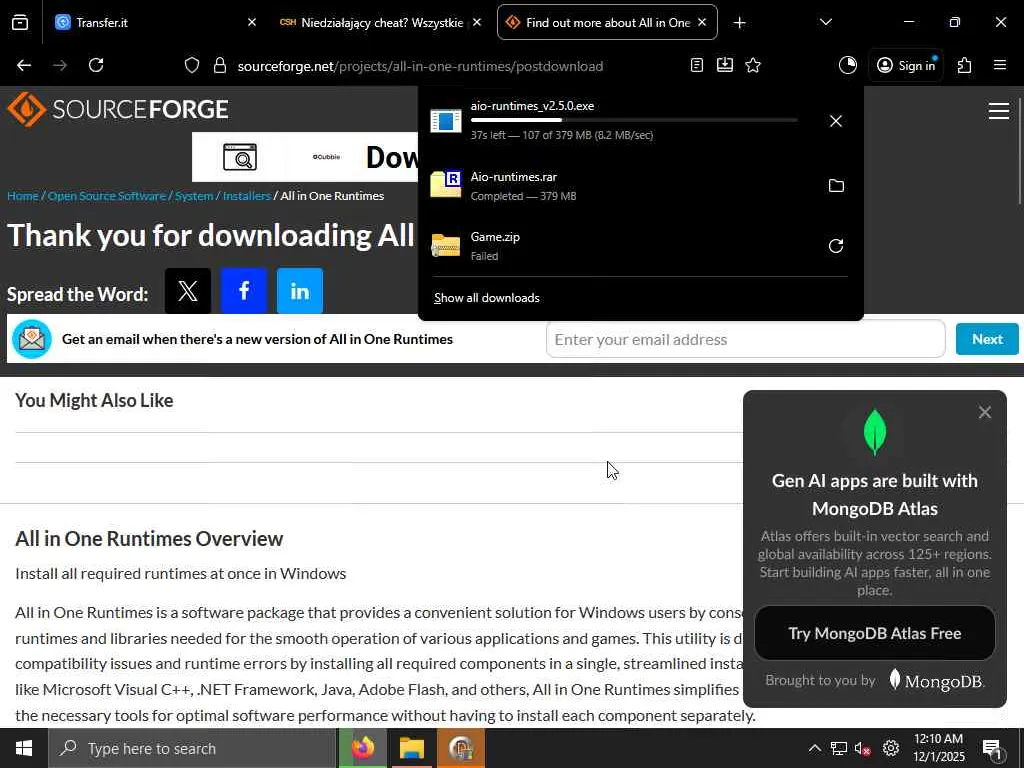Image resolution: width=1024 pixels, height=768 pixels.
Task: Open the extensions puzzle icon
Action: 964,65
